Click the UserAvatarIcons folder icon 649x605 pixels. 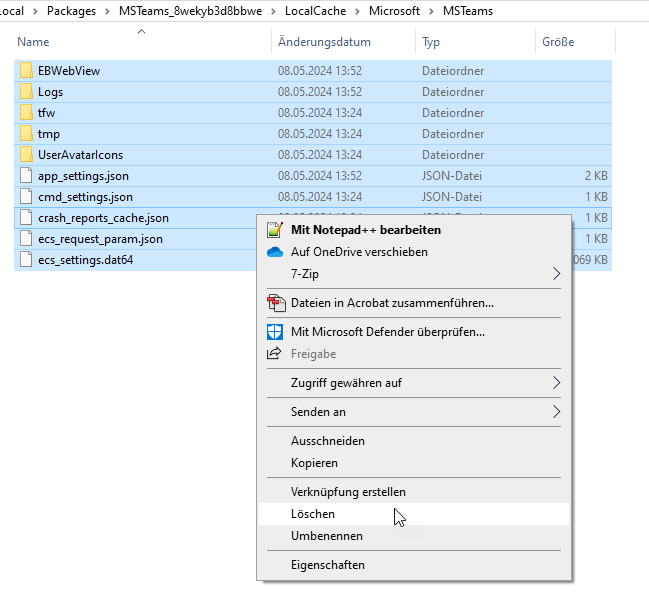point(26,155)
